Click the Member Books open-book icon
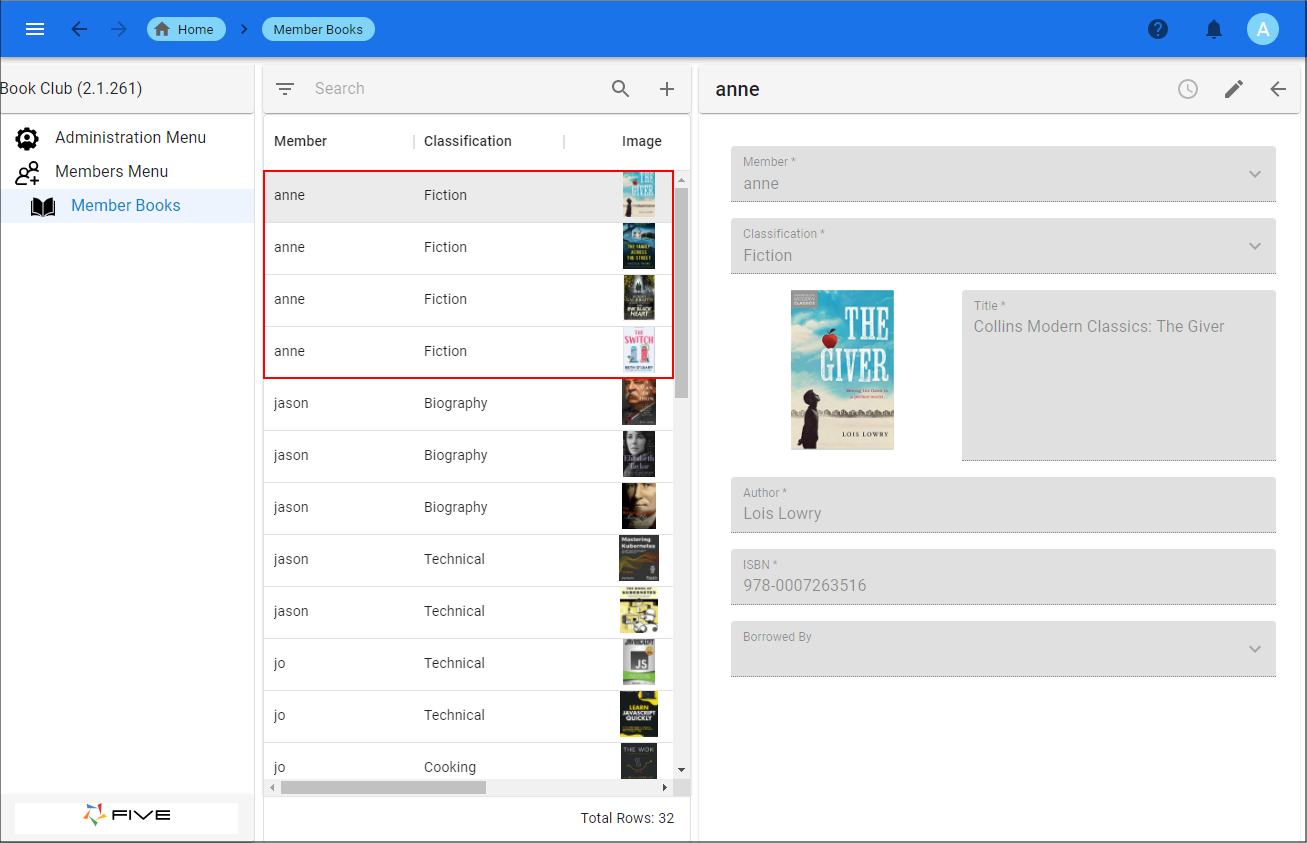 [x=43, y=207]
